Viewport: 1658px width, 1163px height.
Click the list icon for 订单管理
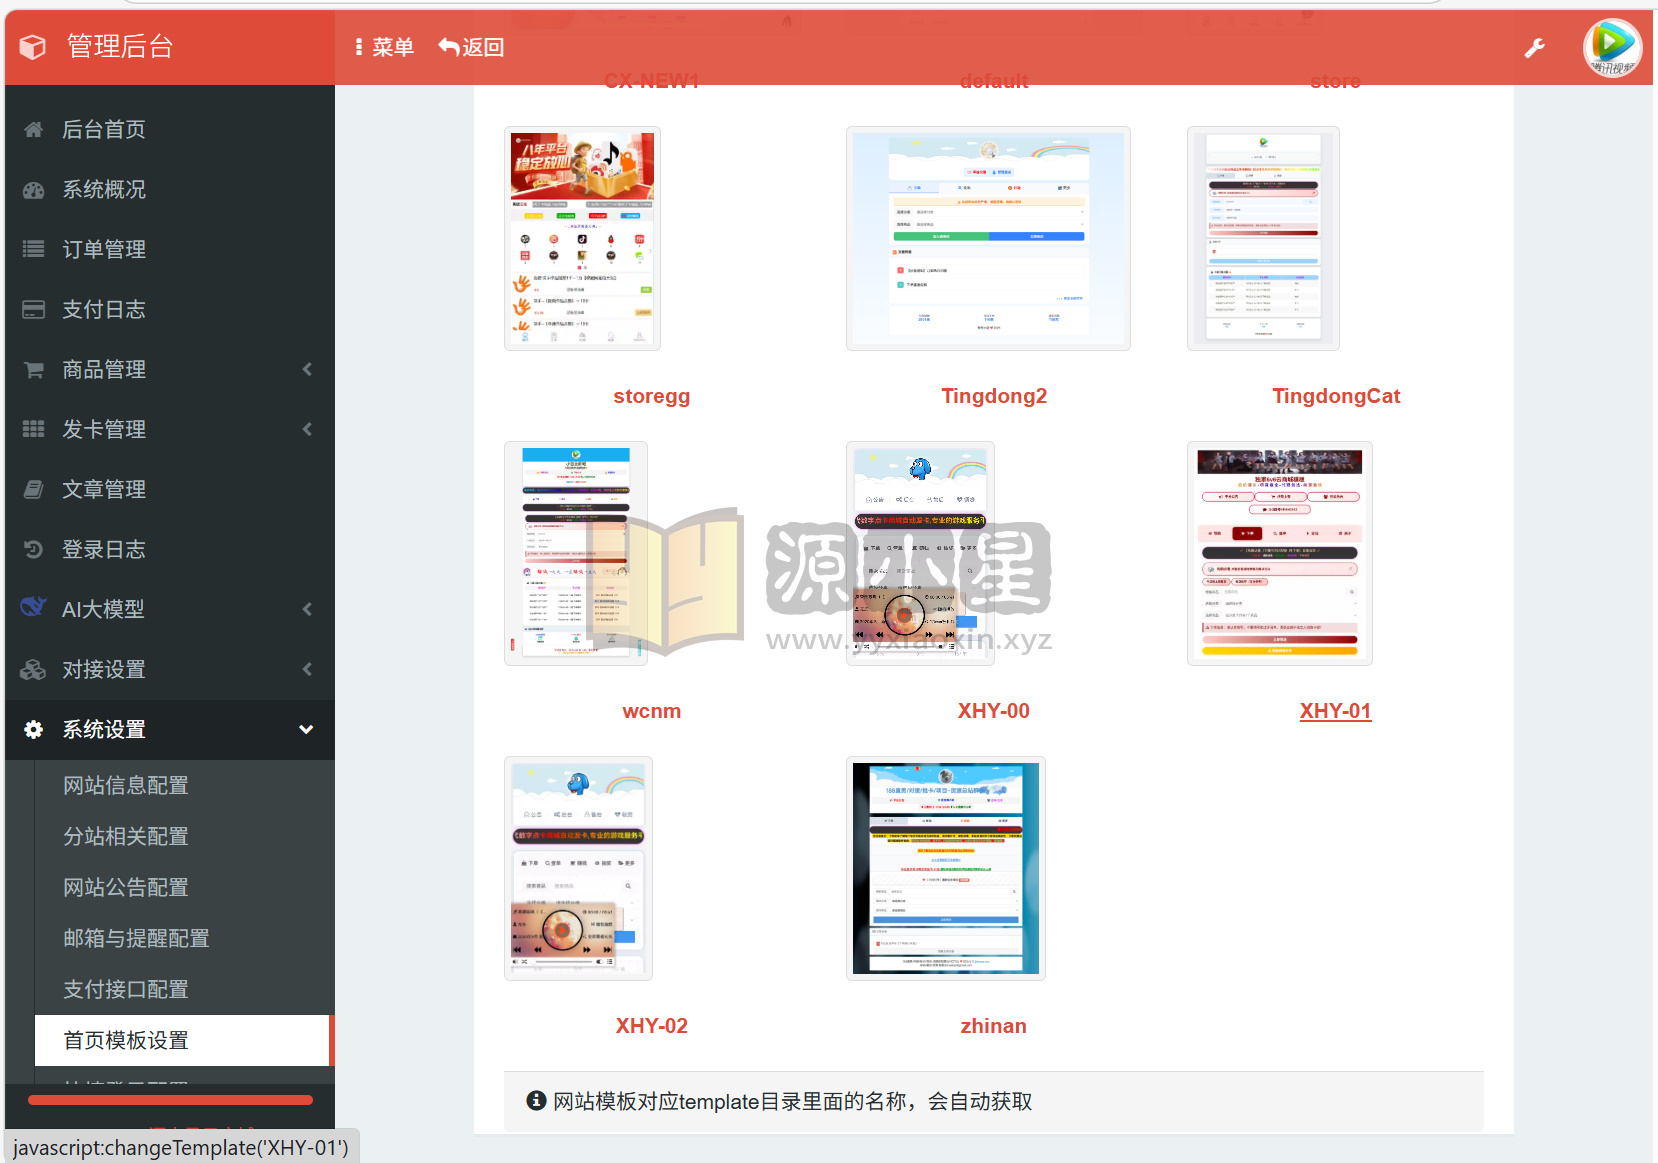(33, 249)
